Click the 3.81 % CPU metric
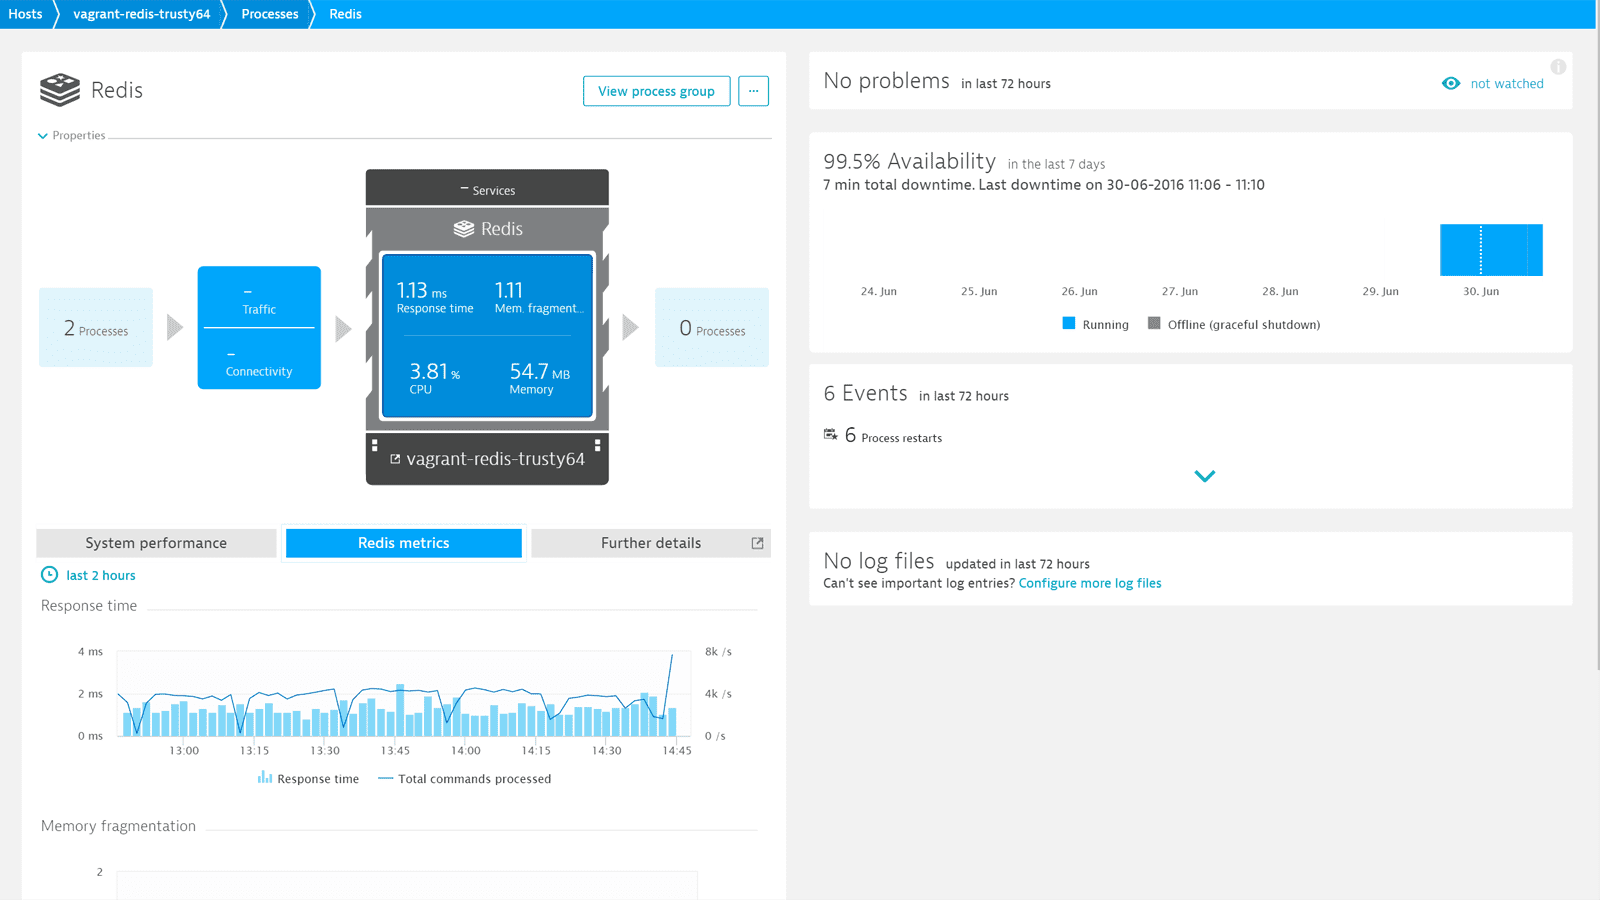This screenshot has width=1600, height=900. pos(434,378)
